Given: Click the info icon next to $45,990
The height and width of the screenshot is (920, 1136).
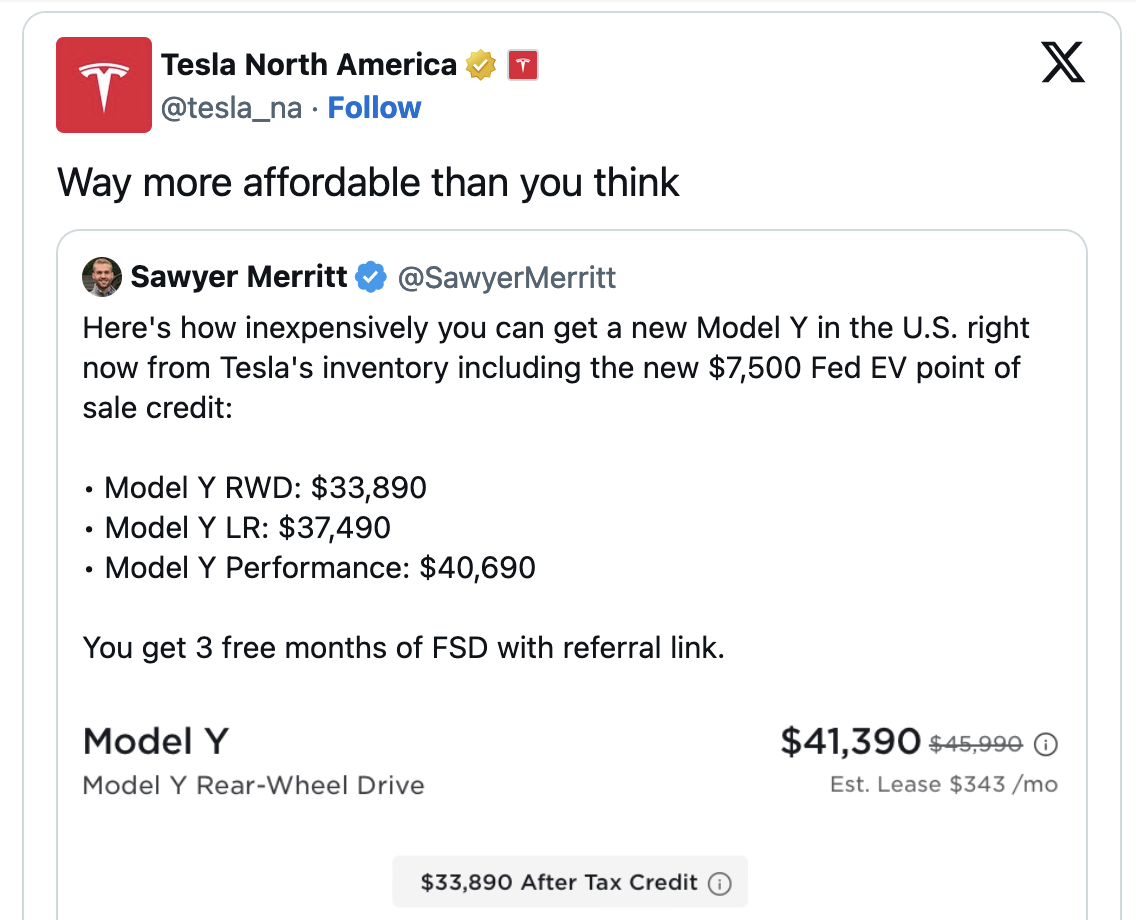Looking at the screenshot, I should [1045, 744].
